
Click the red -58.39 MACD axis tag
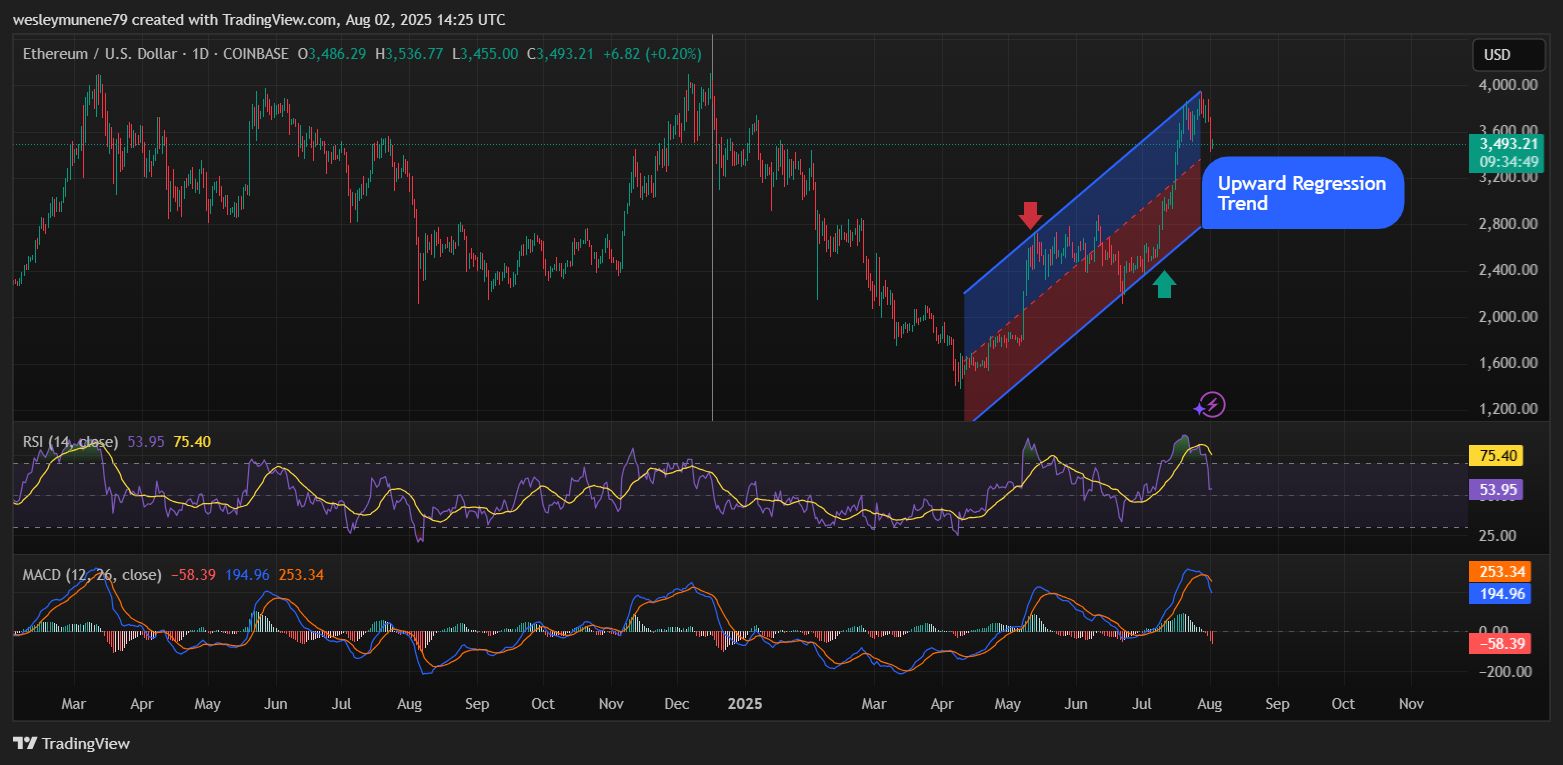[x=1499, y=643]
